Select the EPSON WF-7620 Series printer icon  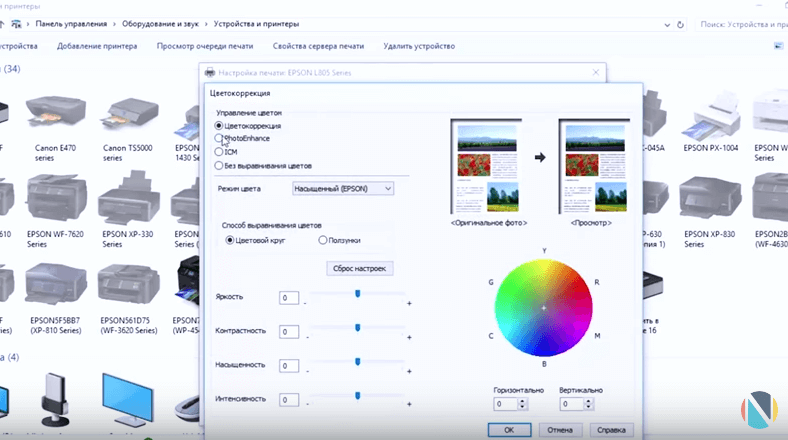(56, 198)
